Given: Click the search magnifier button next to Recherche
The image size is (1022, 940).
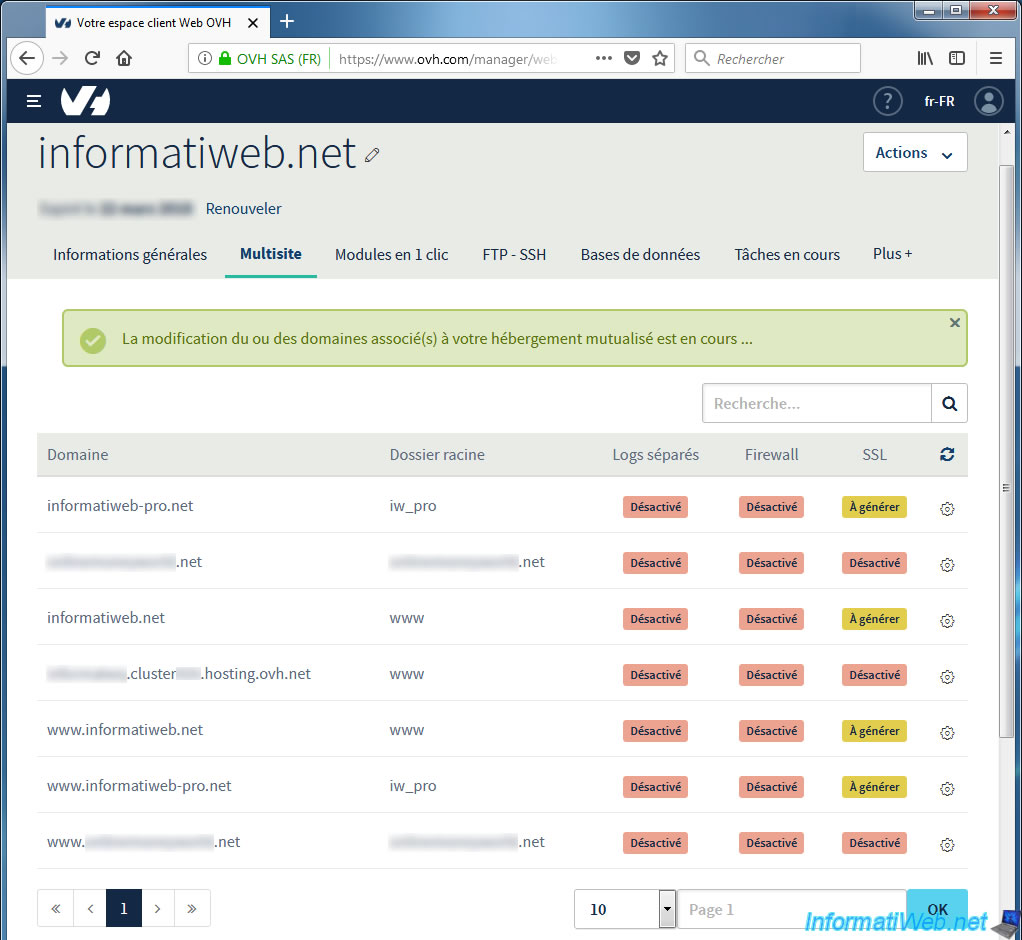Looking at the screenshot, I should point(949,404).
